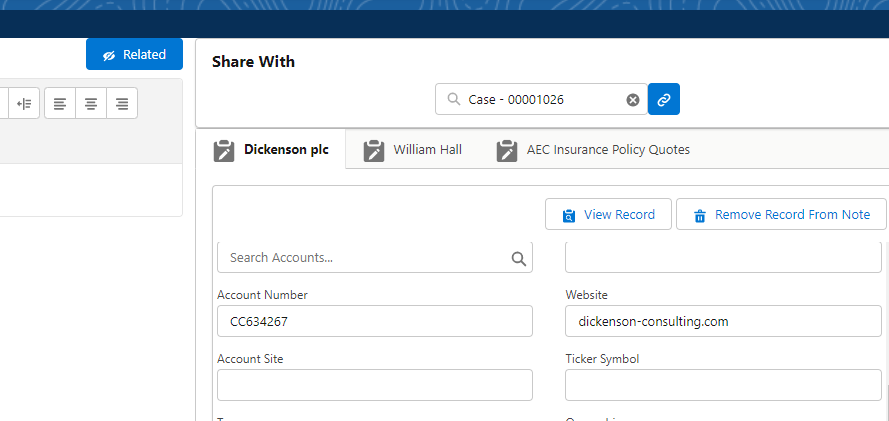The height and width of the screenshot is (421, 889).
Task: Center align text
Action: click(91, 103)
